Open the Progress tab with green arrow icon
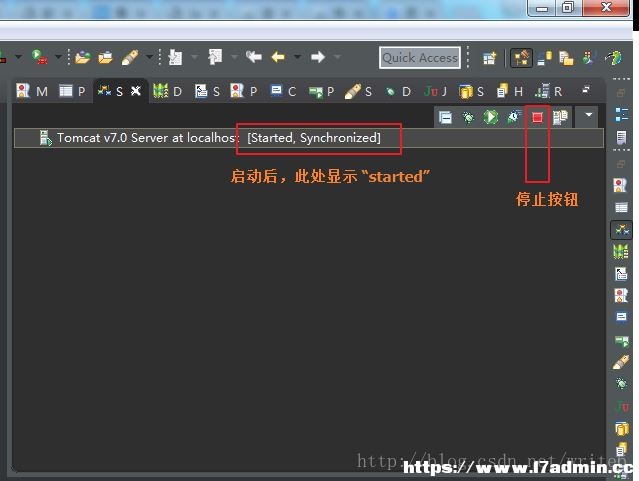The height and width of the screenshot is (481, 639). (322, 91)
